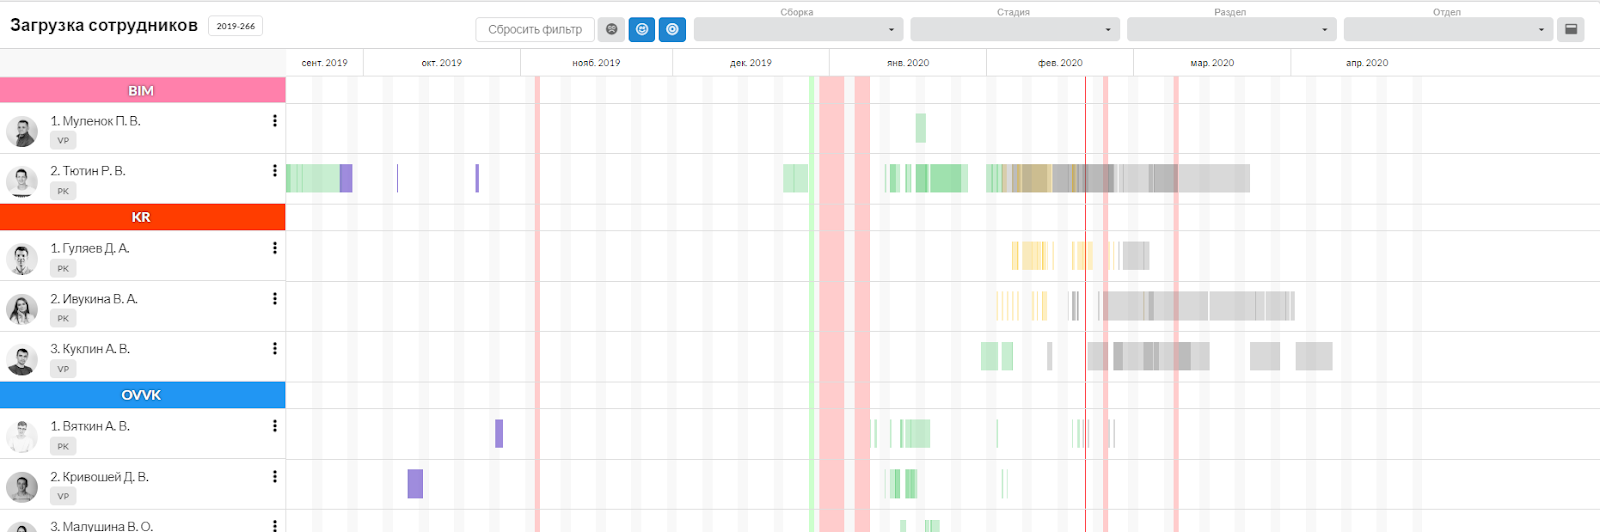Select окт. 2019 month header
Viewport: 1600px width, 532px height.
pos(442,63)
